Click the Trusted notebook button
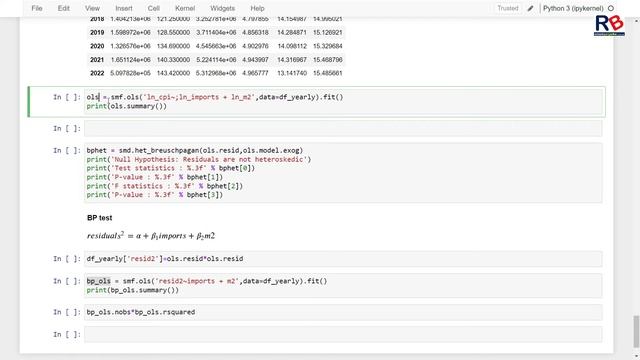The image size is (640, 360). (507, 8)
